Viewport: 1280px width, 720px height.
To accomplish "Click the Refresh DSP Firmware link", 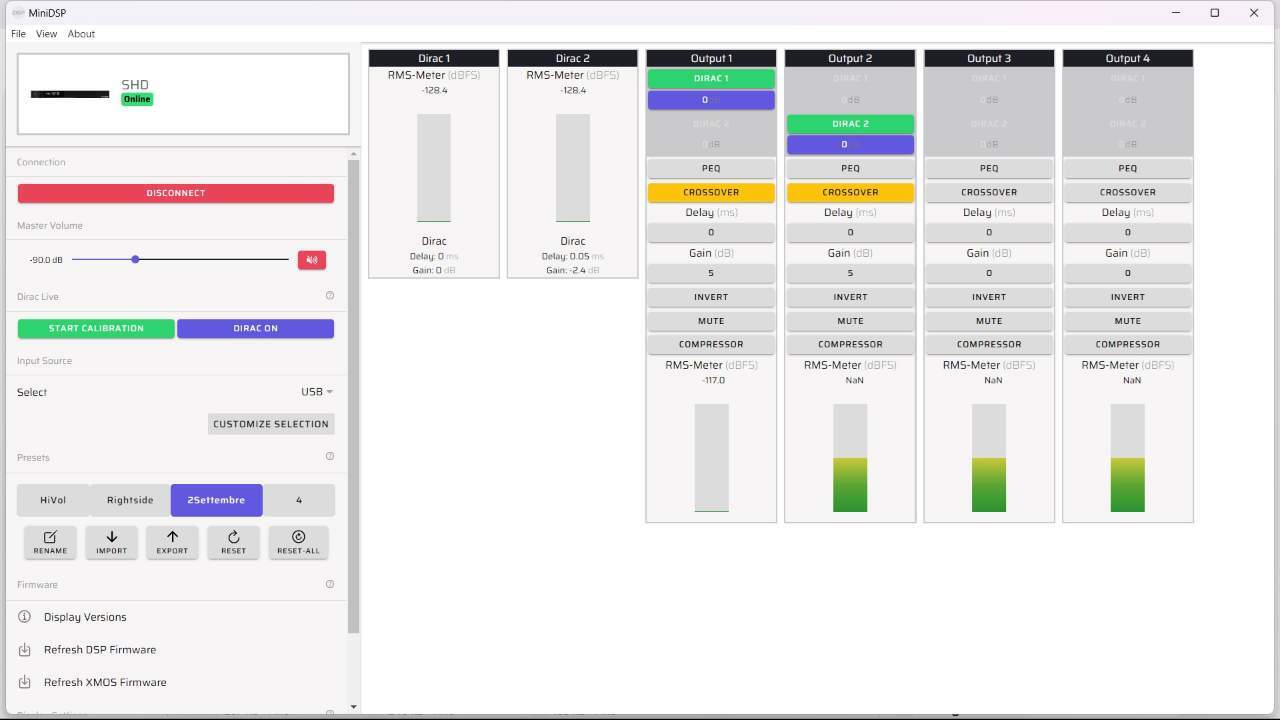I will [100, 650].
